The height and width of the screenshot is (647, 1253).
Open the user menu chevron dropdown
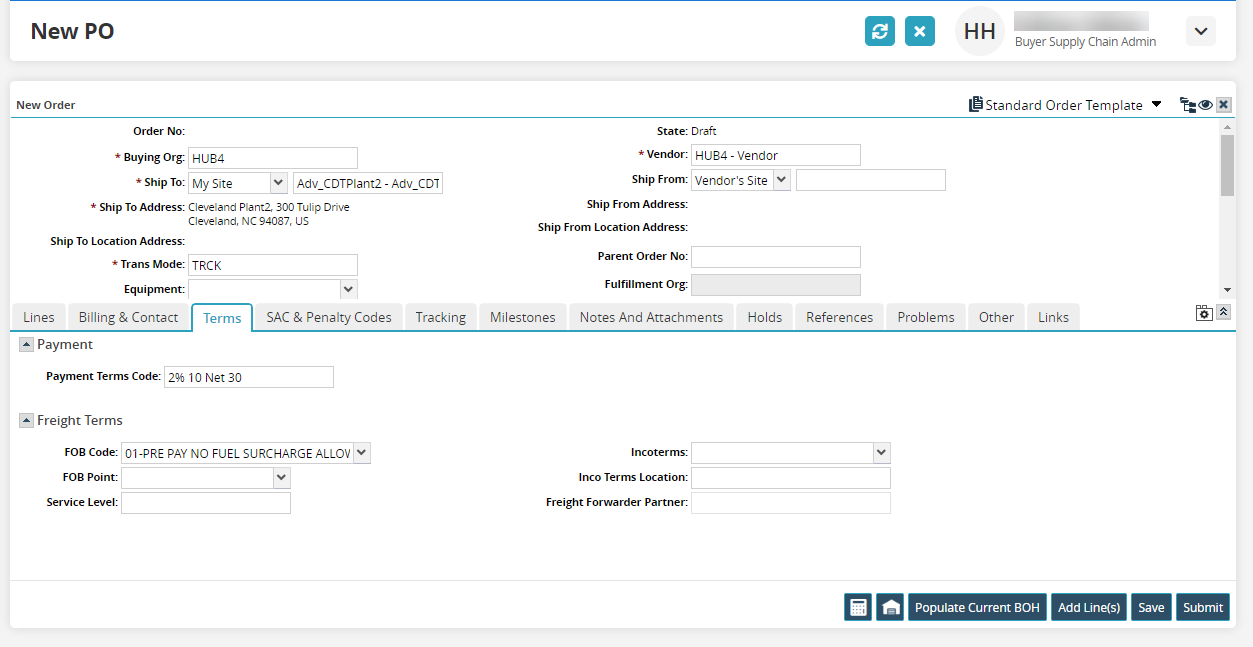click(x=1201, y=31)
